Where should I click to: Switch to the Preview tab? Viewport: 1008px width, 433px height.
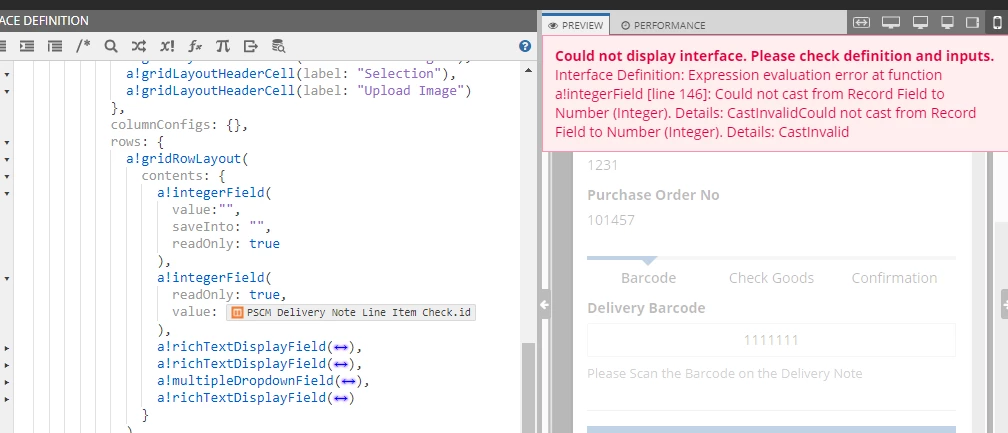tap(576, 25)
